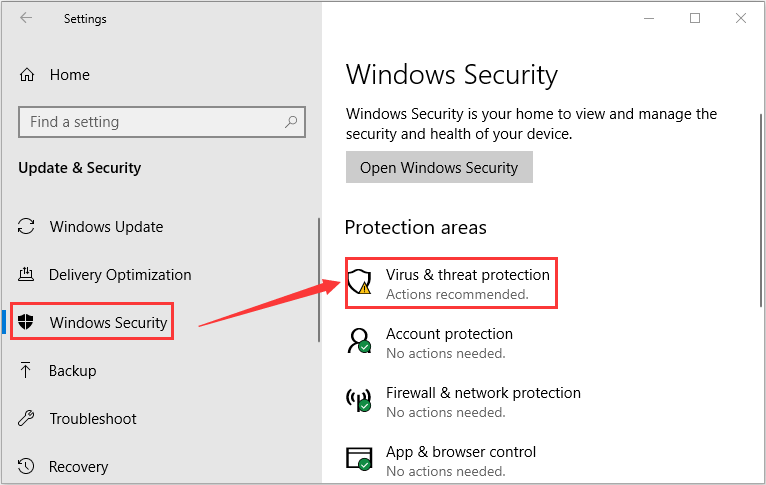Click the Firewall network antenna icon
This screenshot has width=766, height=485.
click(x=359, y=400)
